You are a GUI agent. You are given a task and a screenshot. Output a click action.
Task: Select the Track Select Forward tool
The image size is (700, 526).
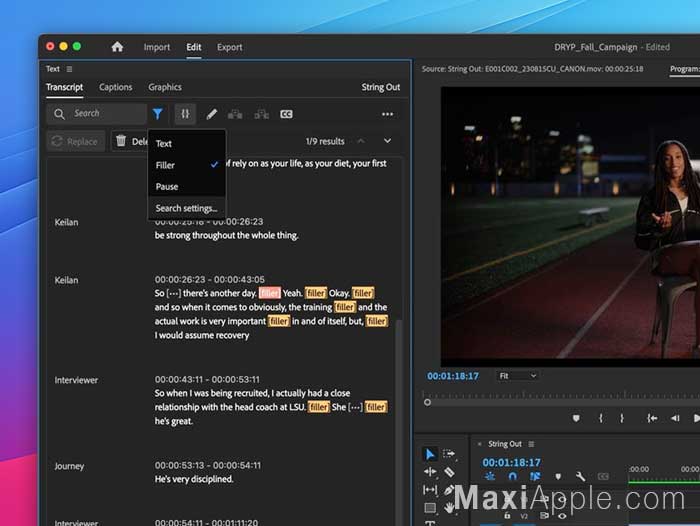449,454
